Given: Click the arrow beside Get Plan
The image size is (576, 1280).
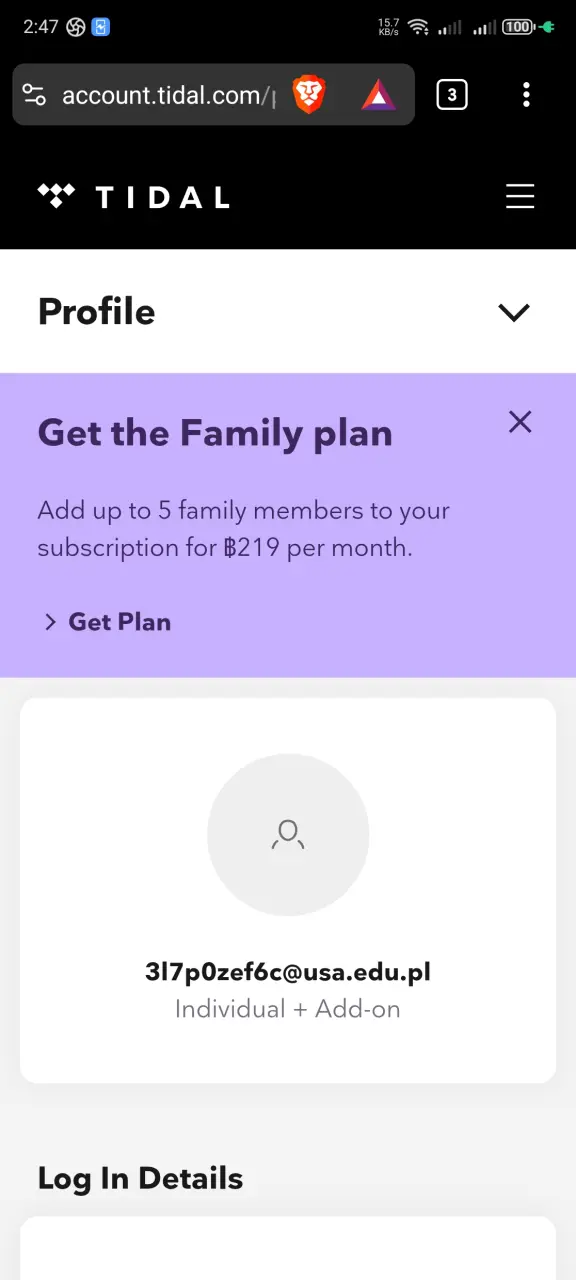Looking at the screenshot, I should pos(50,622).
